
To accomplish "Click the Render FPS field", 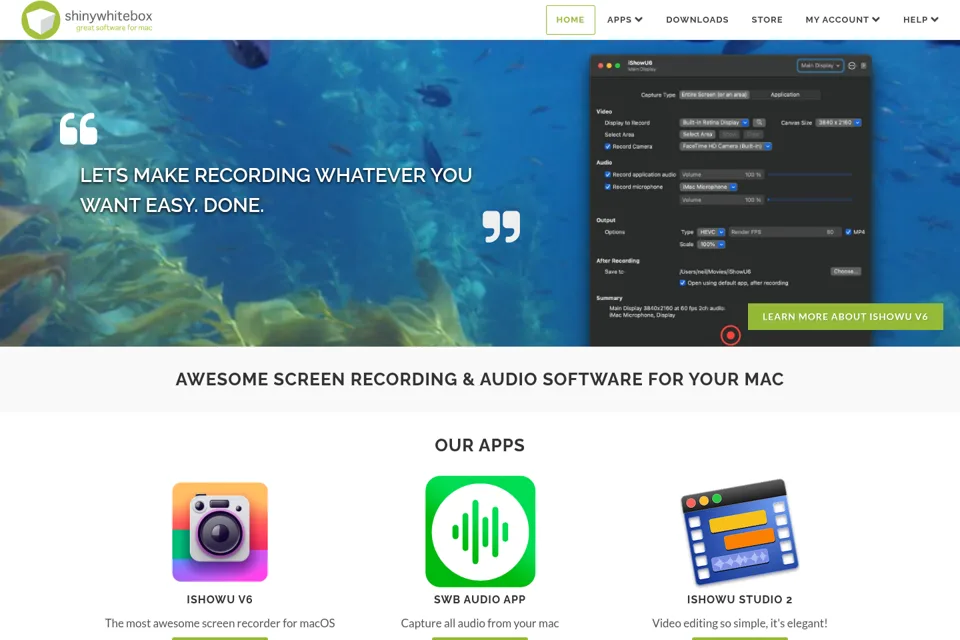I will (782, 232).
